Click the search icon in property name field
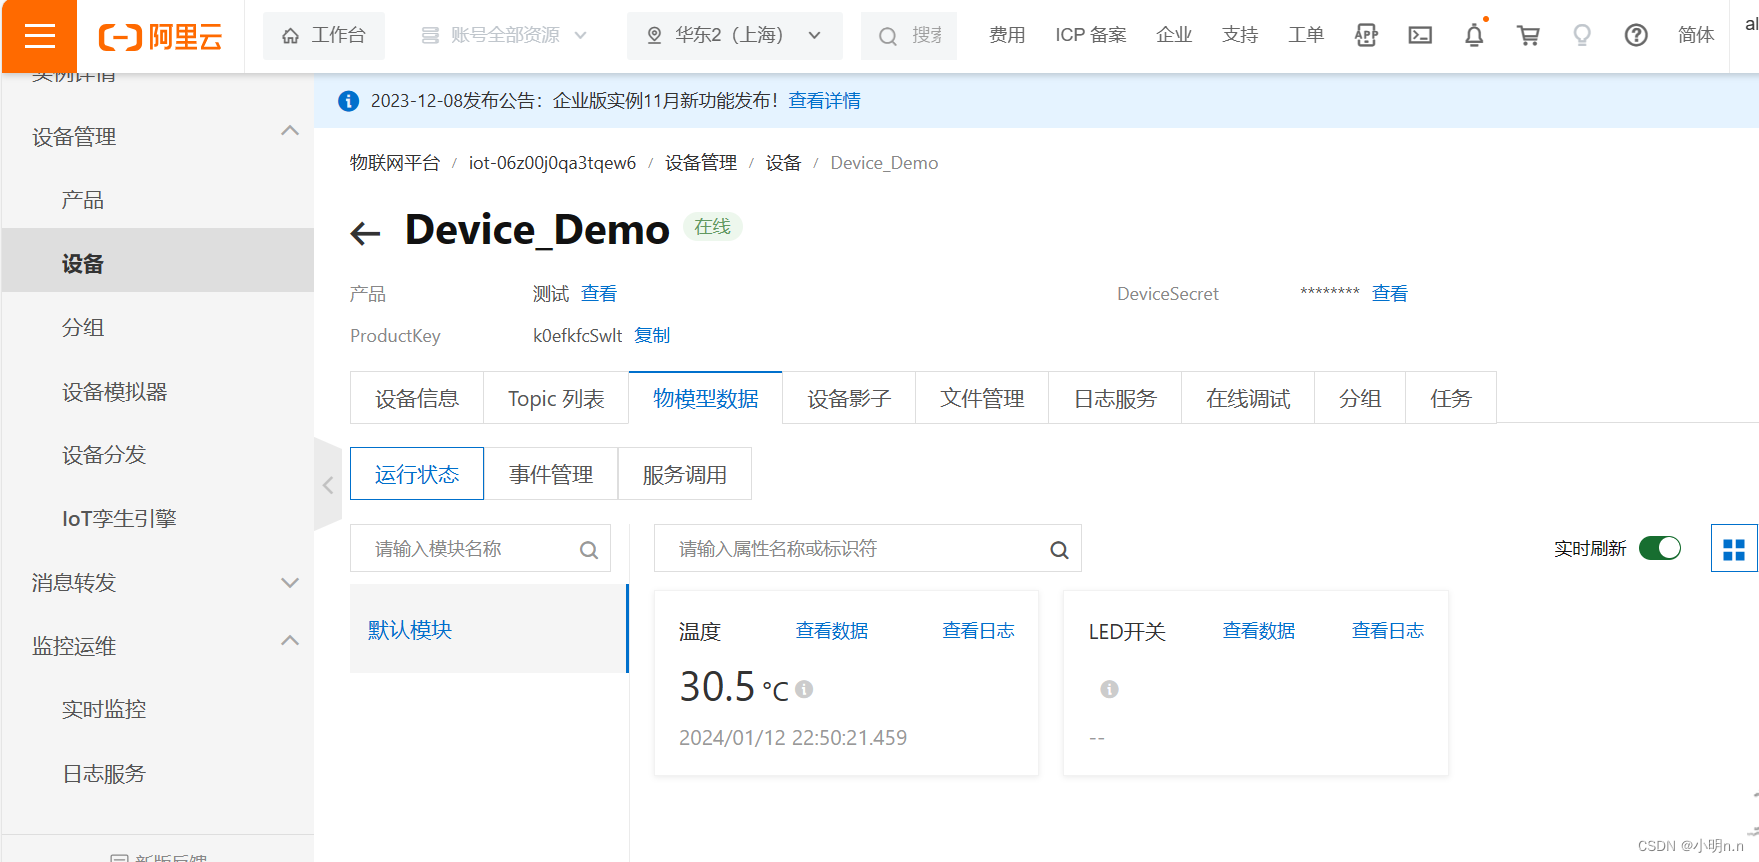The width and height of the screenshot is (1759, 862). pyautogui.click(x=1059, y=550)
